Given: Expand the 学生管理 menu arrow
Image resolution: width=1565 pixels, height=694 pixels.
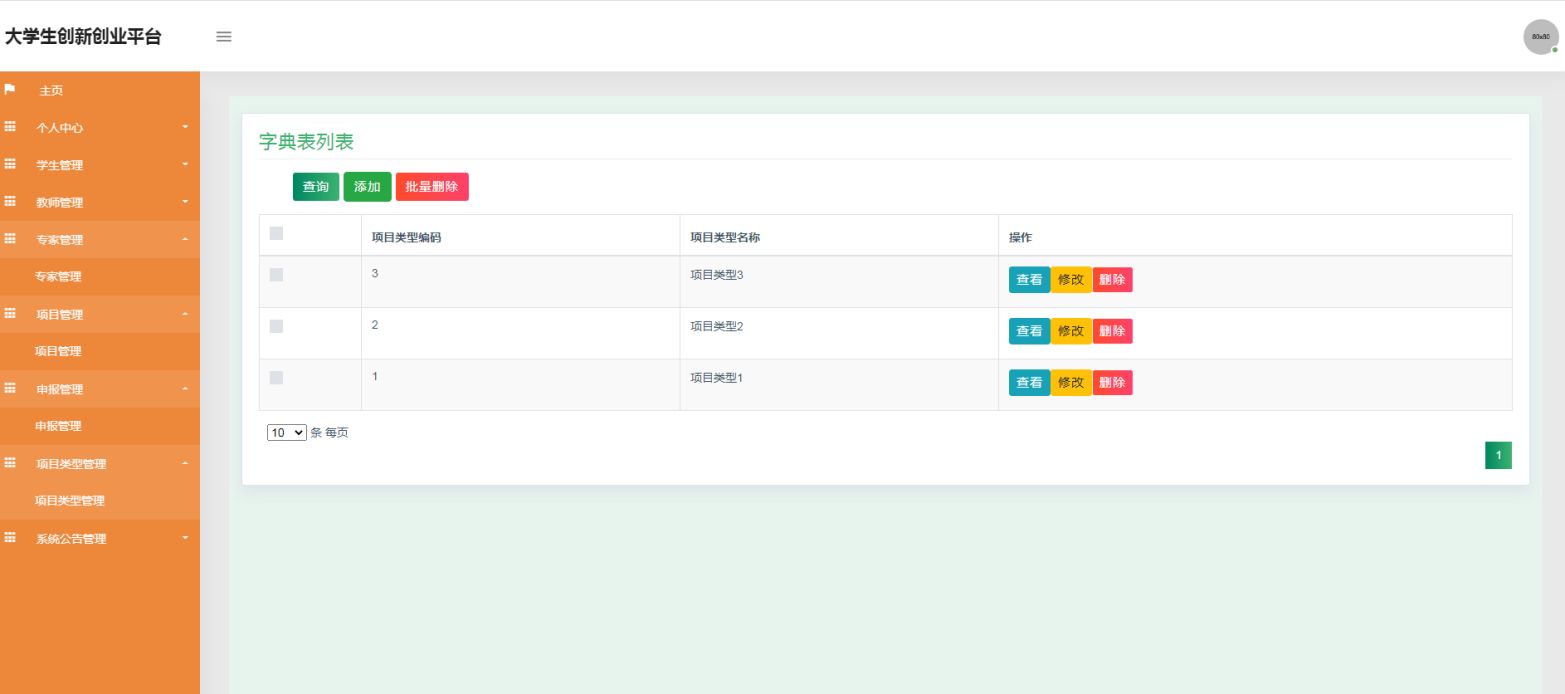Looking at the screenshot, I should tap(185, 164).
